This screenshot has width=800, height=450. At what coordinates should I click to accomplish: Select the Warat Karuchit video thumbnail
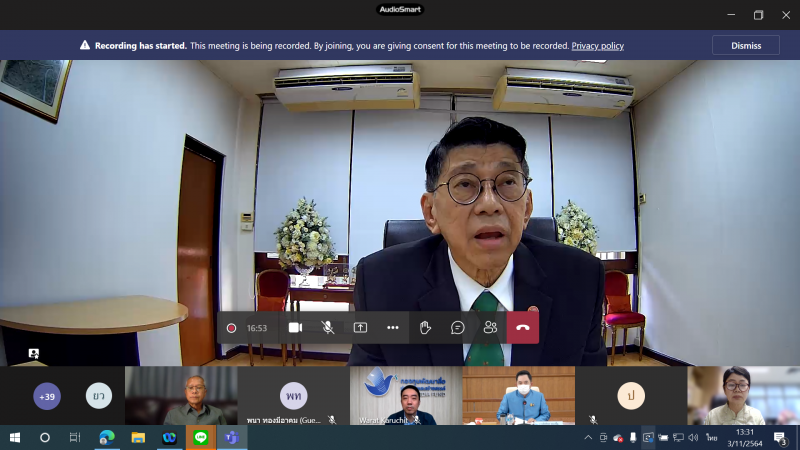[406, 395]
